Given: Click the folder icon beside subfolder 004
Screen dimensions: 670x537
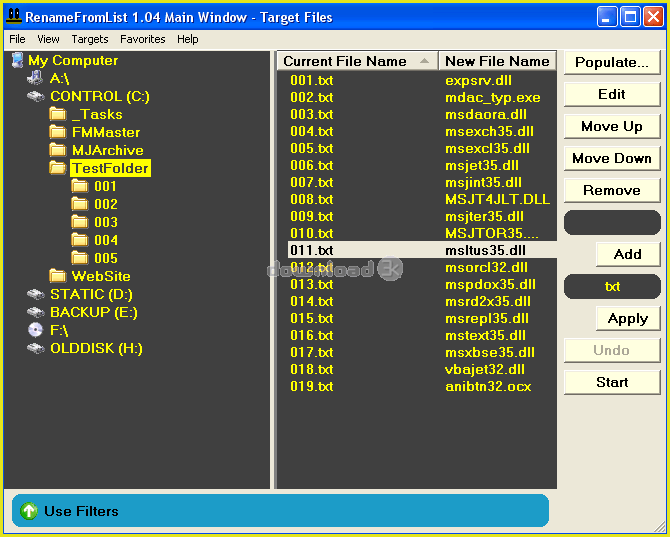Looking at the screenshot, I should 80,240.
